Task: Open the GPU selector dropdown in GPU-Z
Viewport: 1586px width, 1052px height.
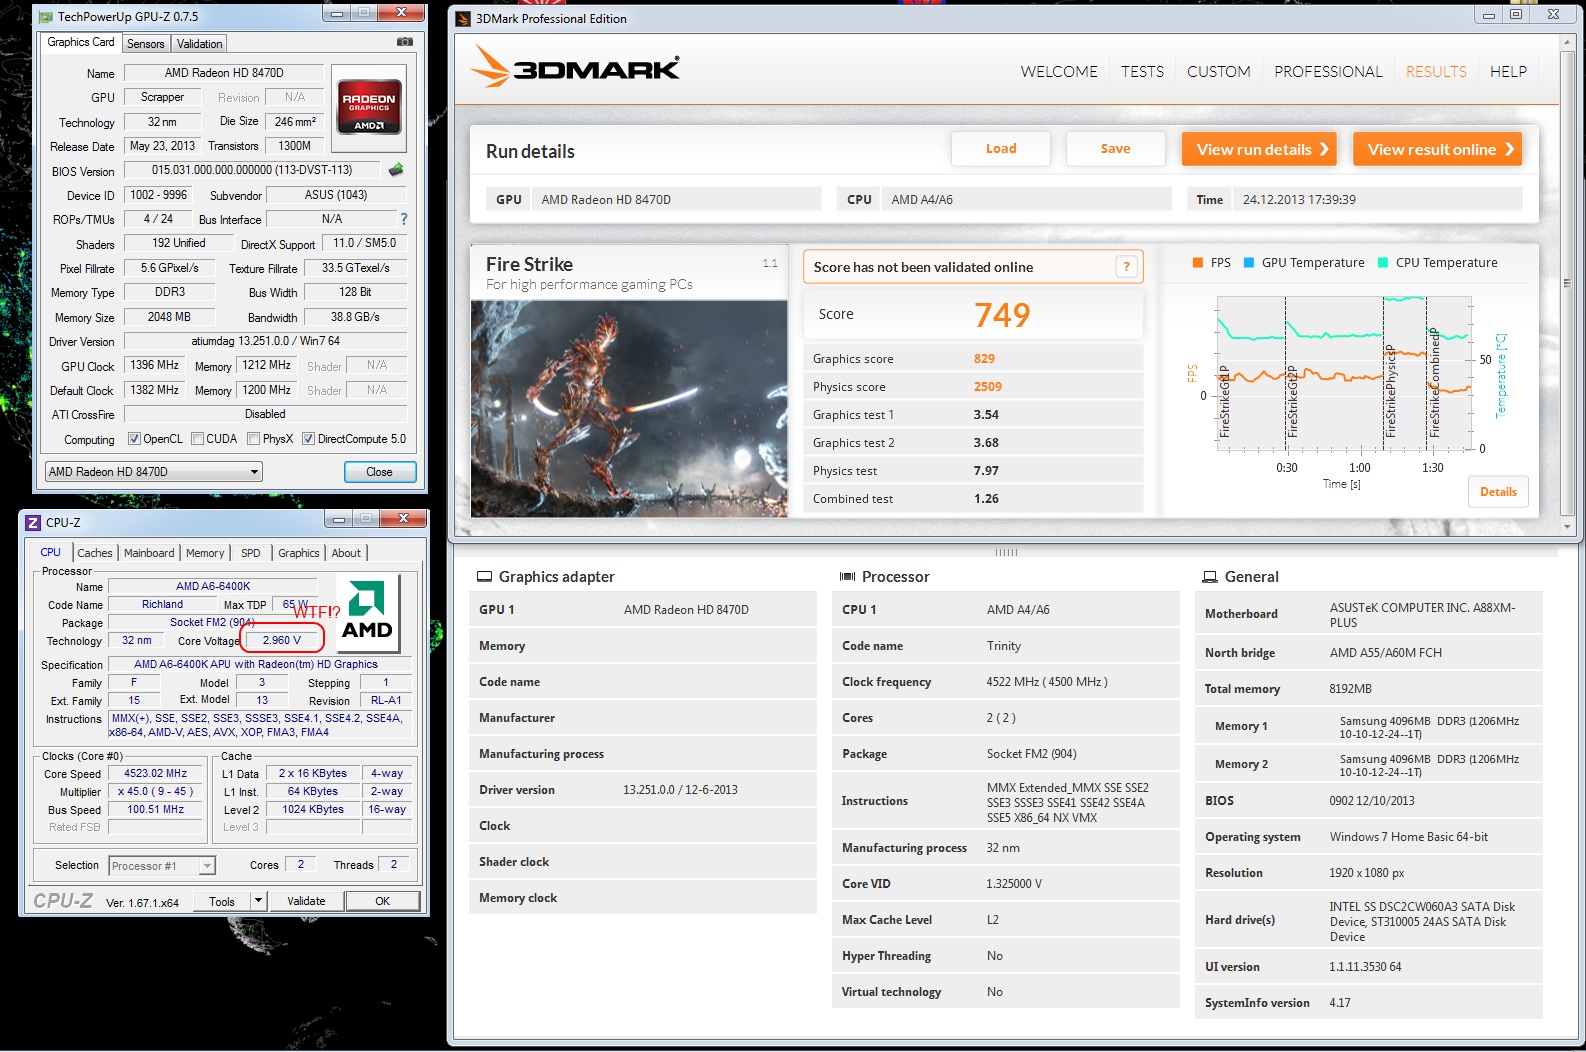Action: tap(154, 472)
